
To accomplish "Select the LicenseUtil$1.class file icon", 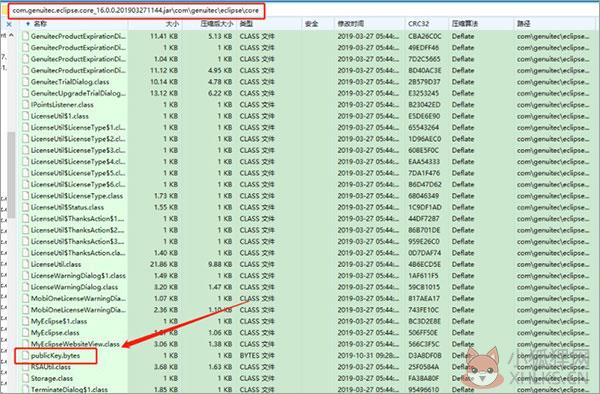I will coord(26,116).
